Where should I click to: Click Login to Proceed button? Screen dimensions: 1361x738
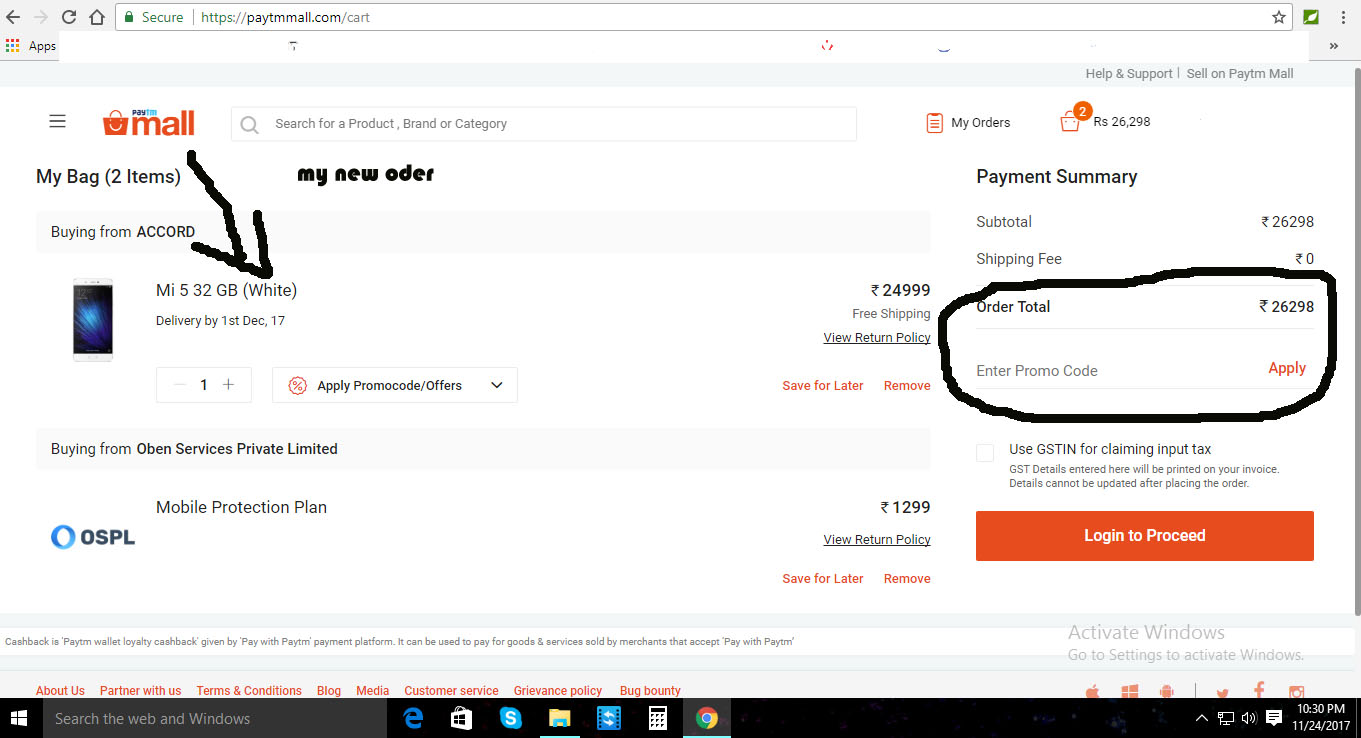[1145, 536]
